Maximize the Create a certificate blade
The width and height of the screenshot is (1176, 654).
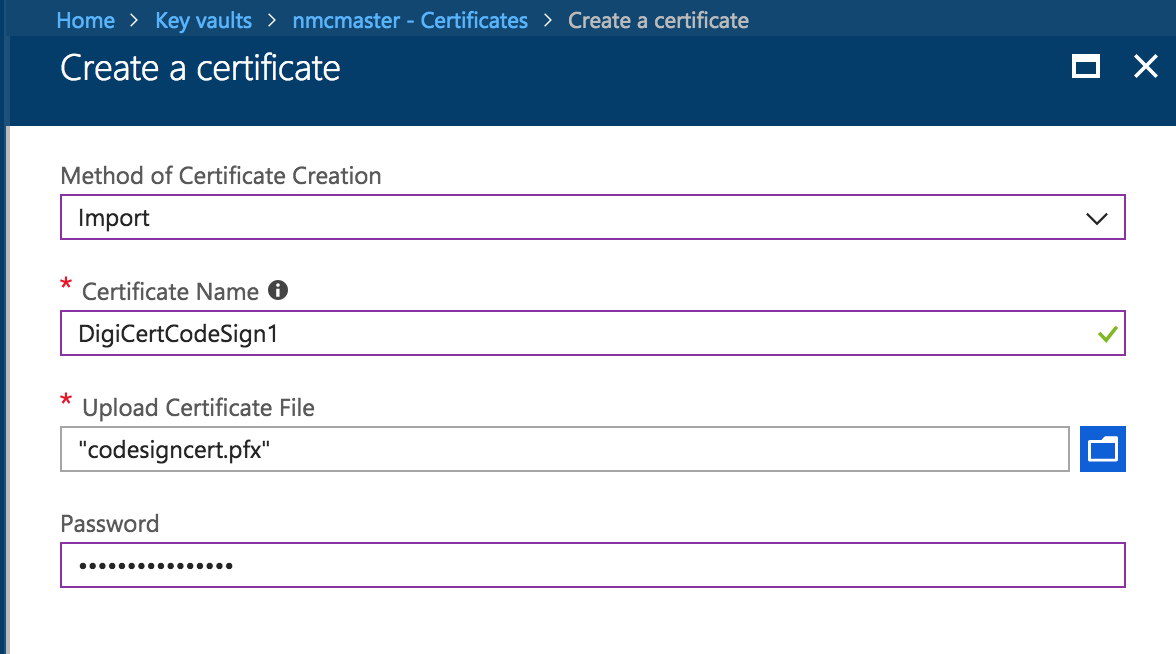[1085, 67]
